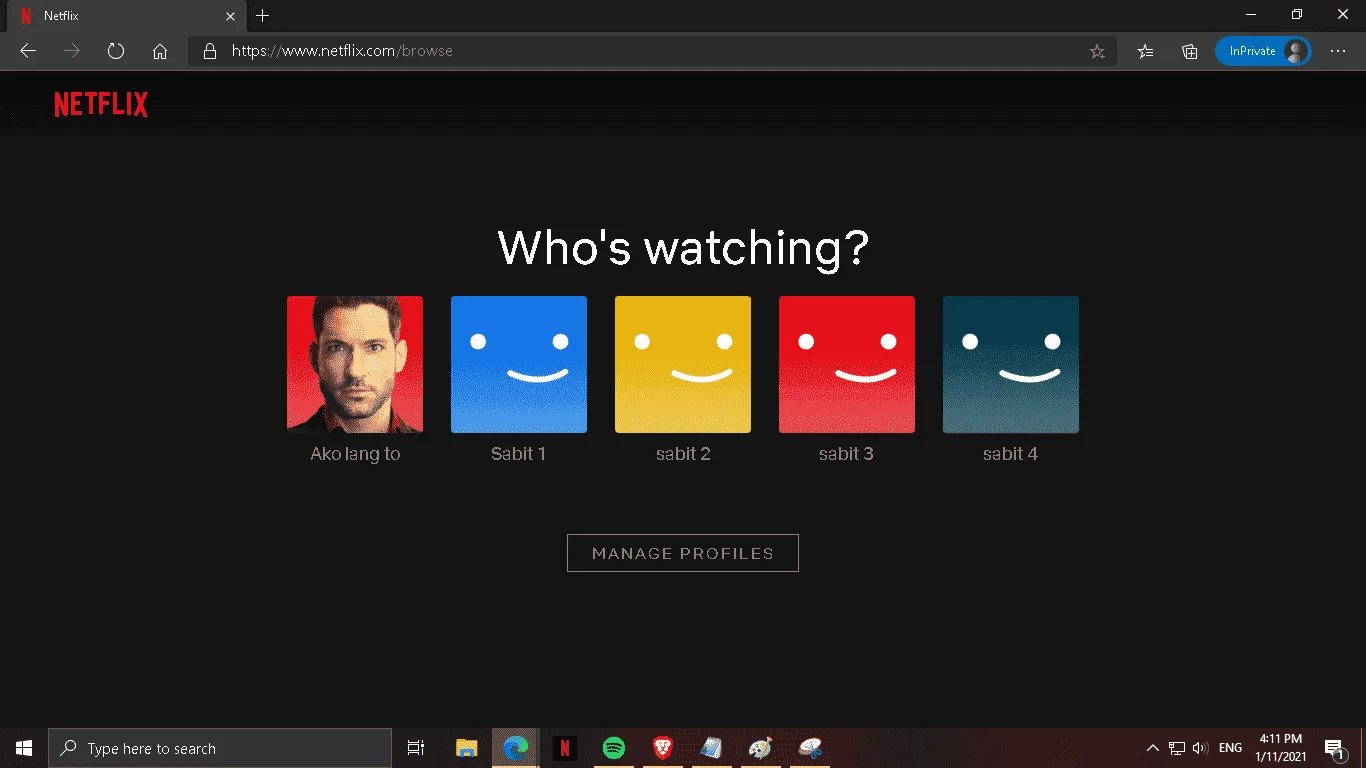Open a new browser tab
The height and width of the screenshot is (768, 1366).
coord(263,16)
